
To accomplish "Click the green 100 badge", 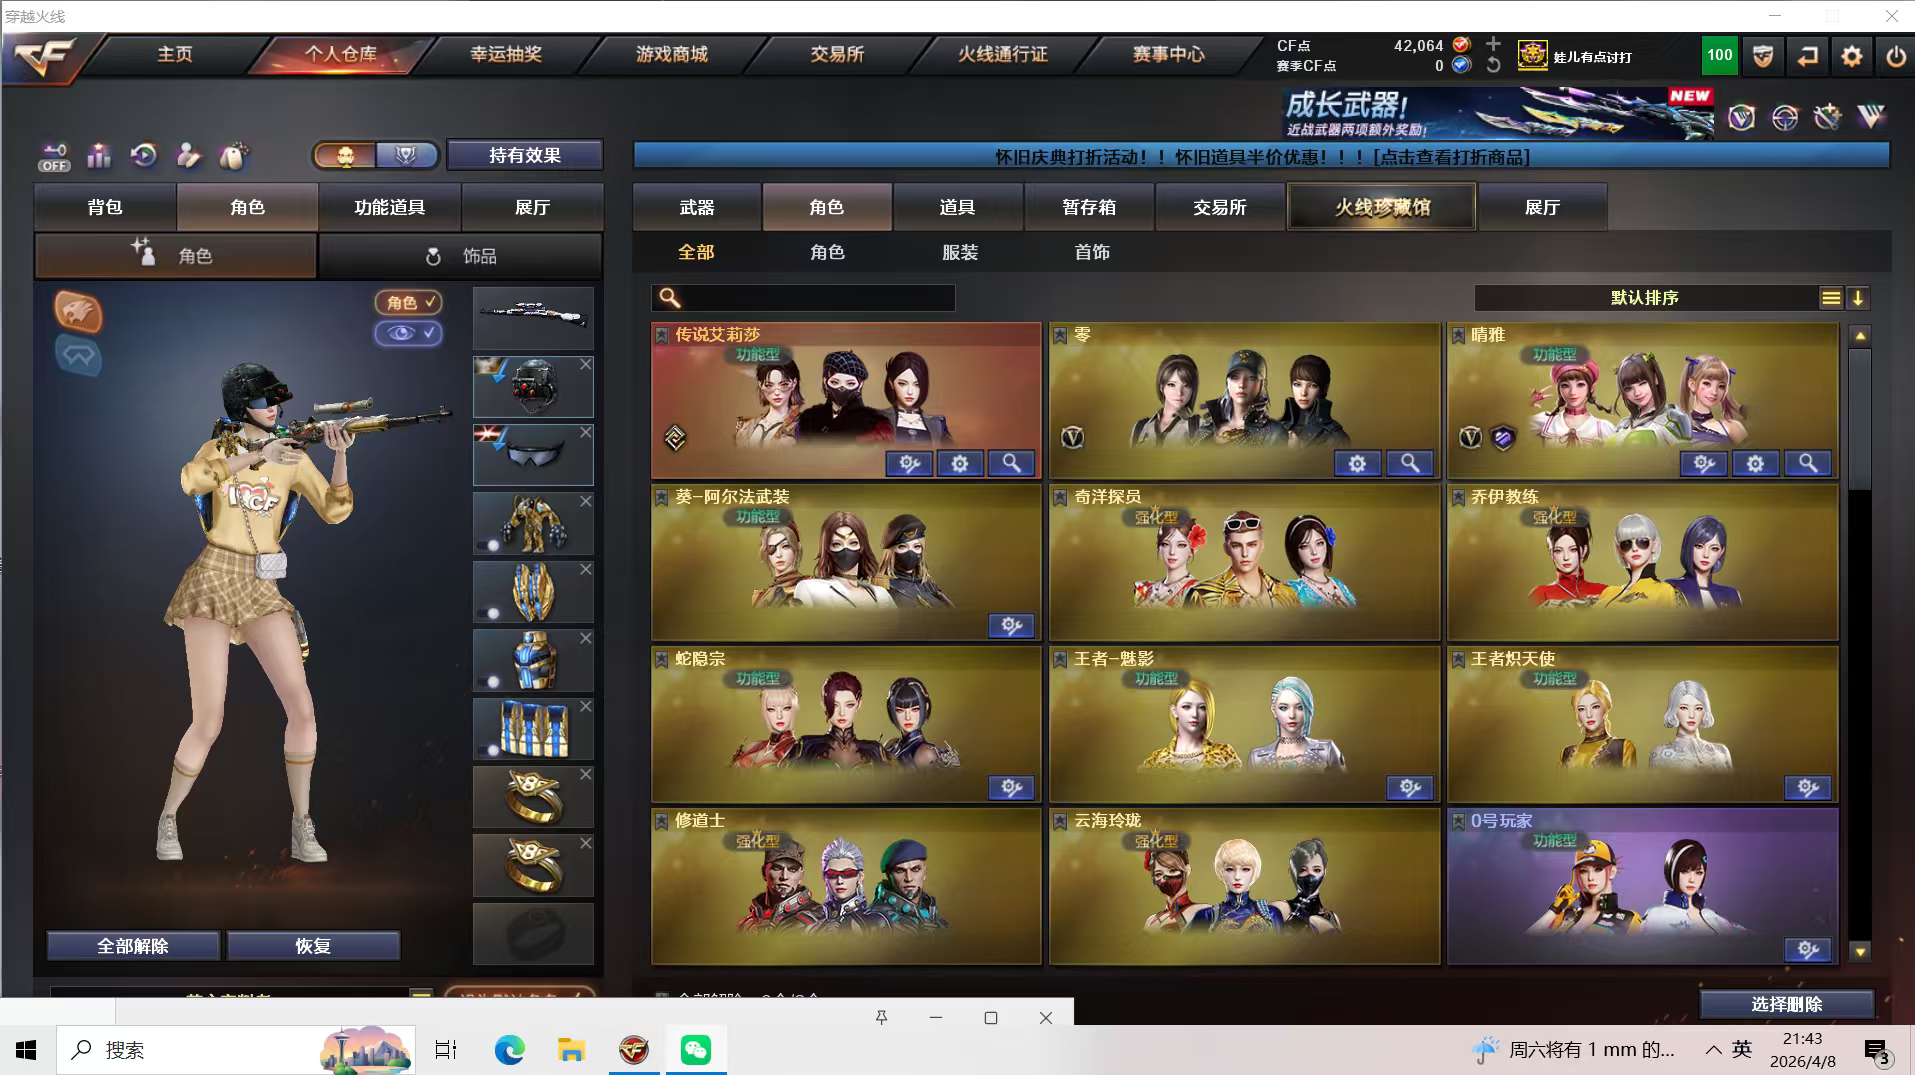I will pos(1720,56).
